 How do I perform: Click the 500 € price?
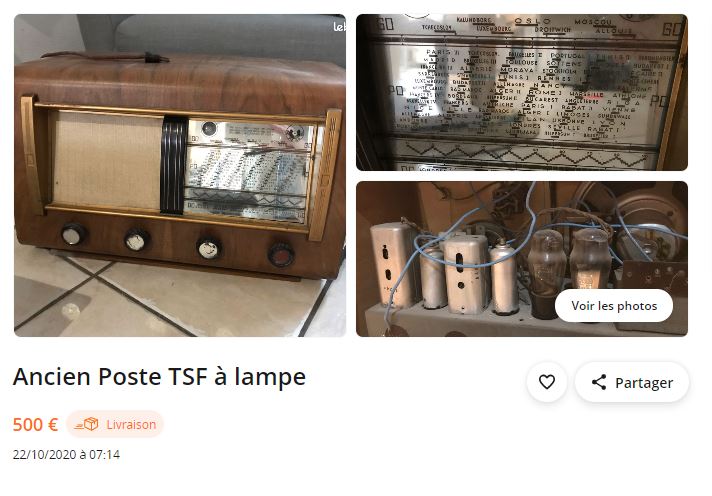(x=35, y=425)
